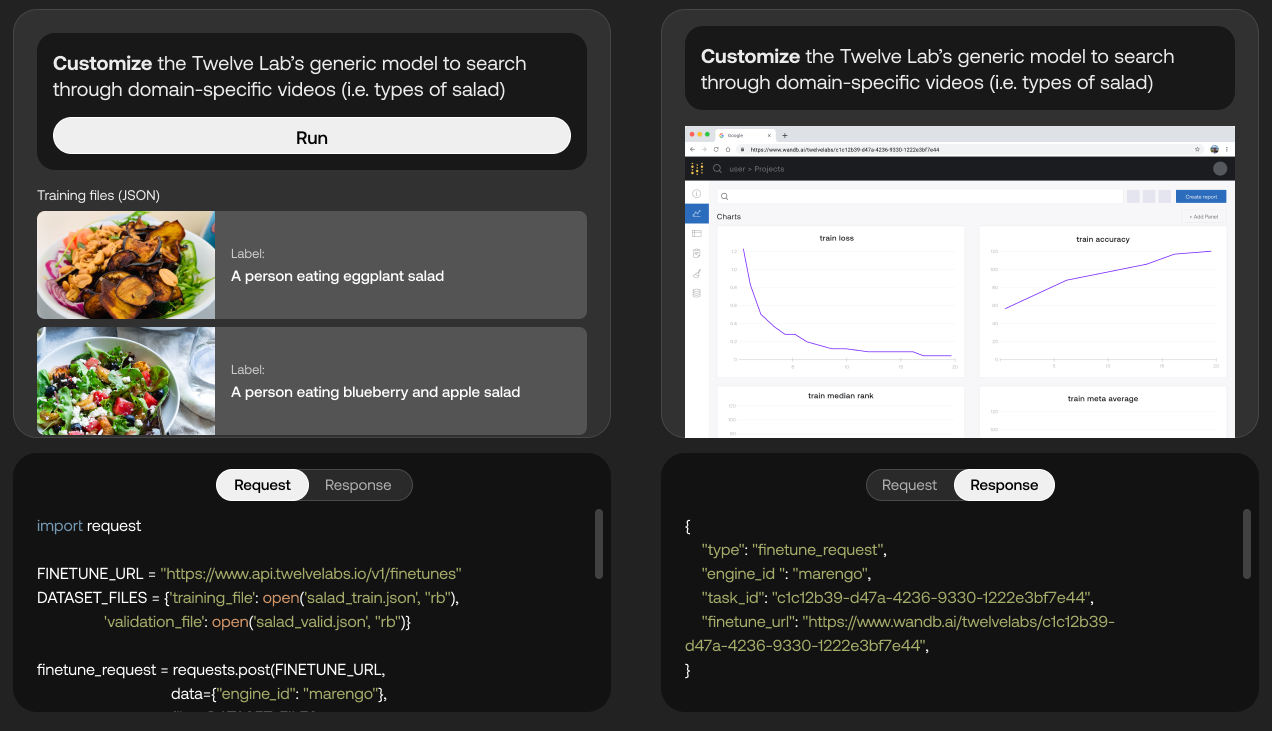This screenshot has width=1272, height=731.
Task: Switch to Response tab in left panel
Action: pos(358,485)
